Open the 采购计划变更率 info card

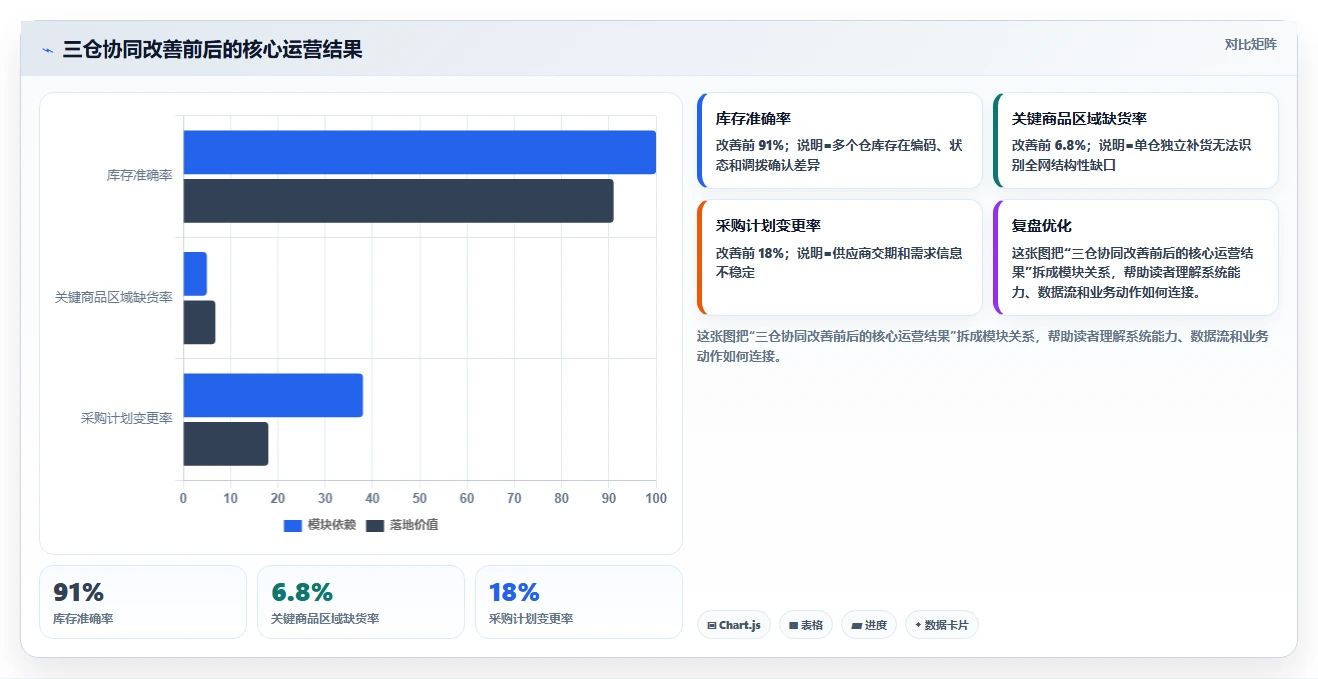click(x=840, y=257)
